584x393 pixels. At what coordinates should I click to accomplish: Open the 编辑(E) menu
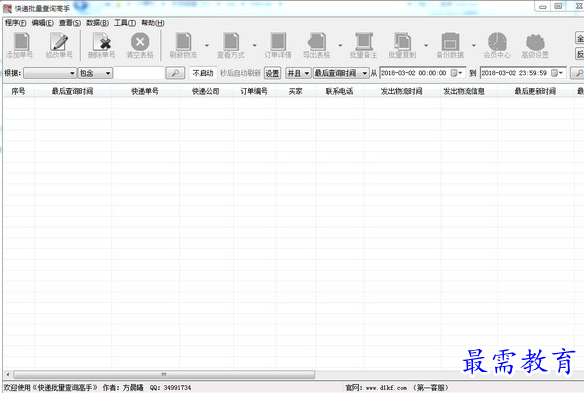42,23
